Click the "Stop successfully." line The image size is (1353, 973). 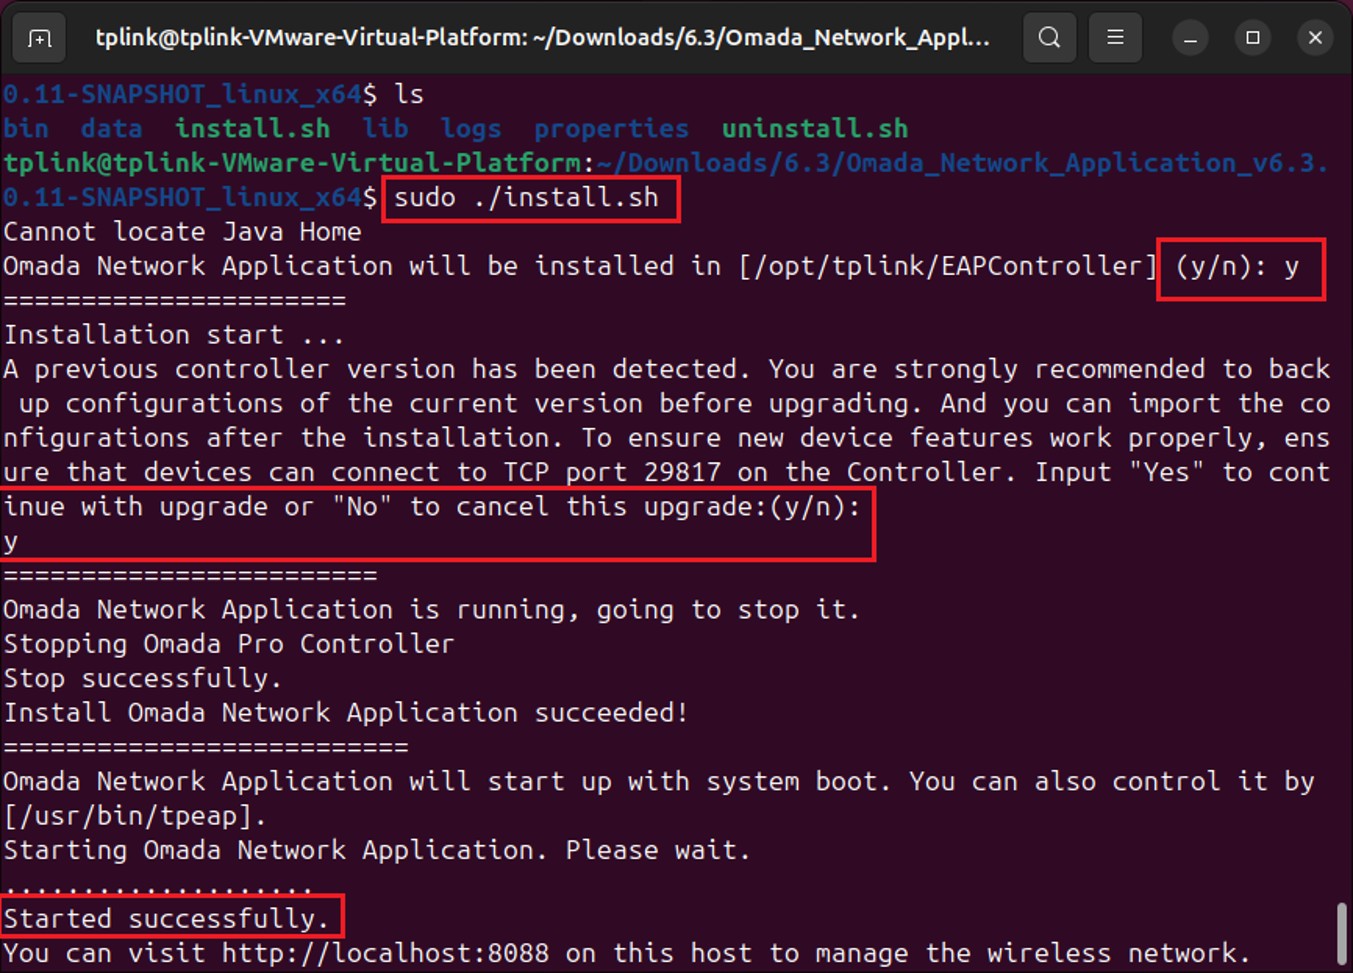[143, 678]
